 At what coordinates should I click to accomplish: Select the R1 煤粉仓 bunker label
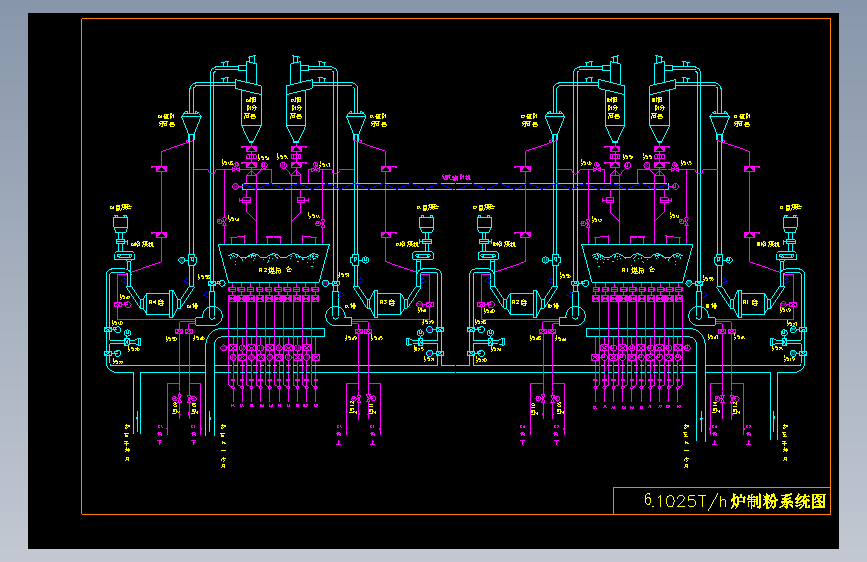click(638, 270)
